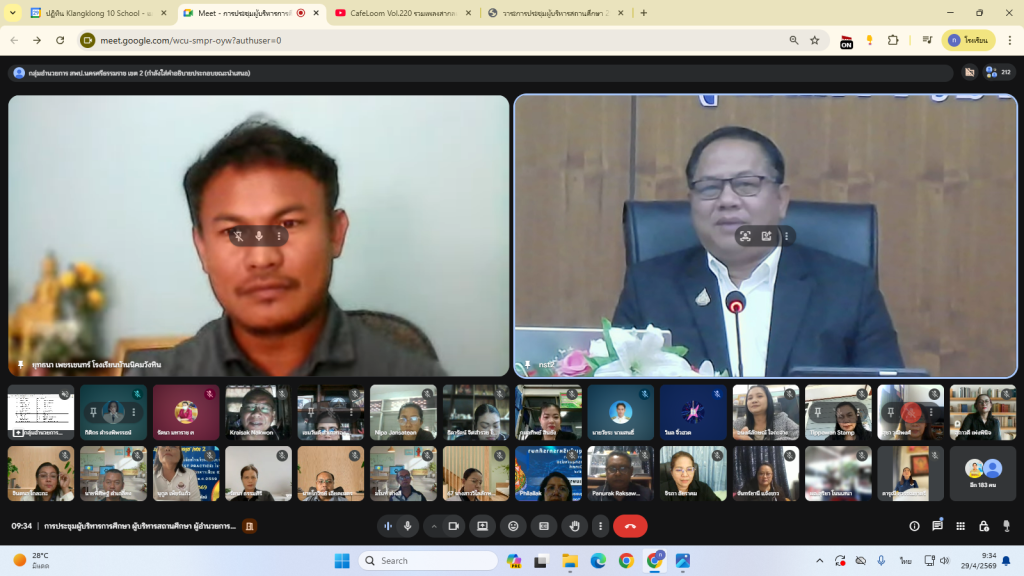Open the people panel showing 212

(x=998, y=72)
